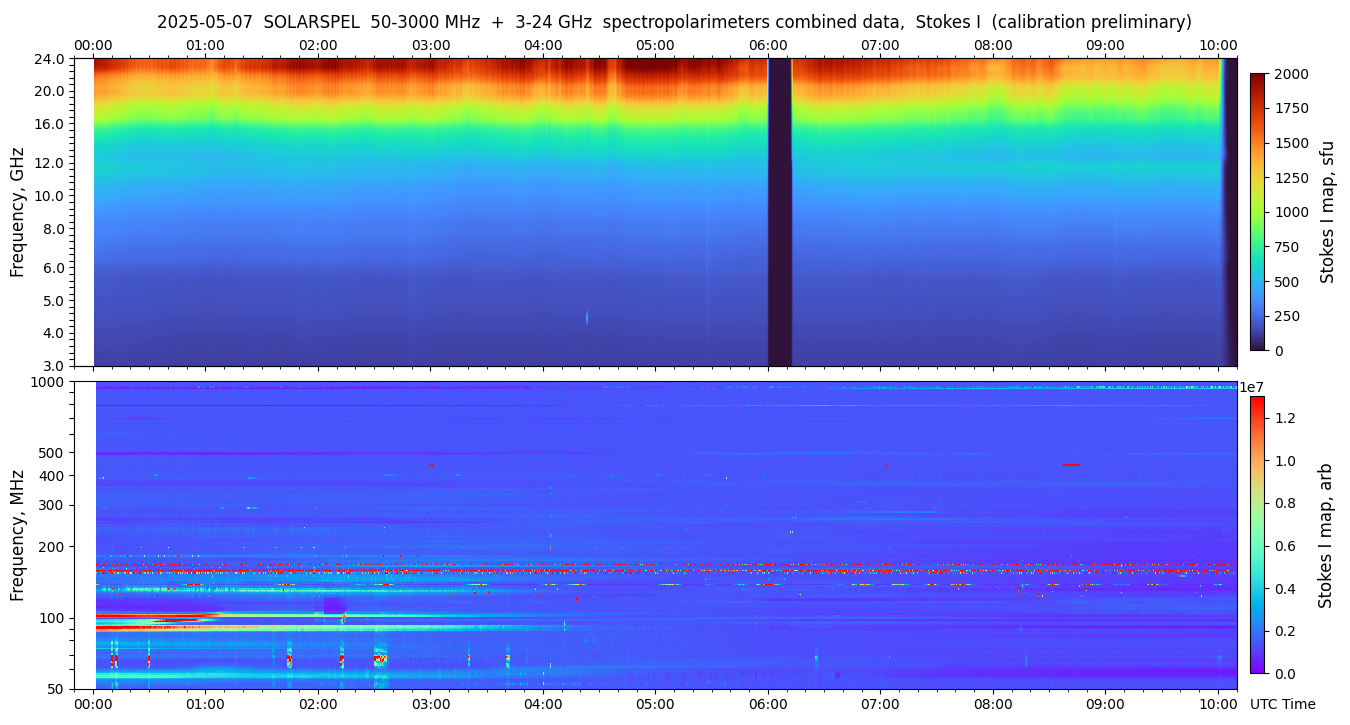Click the 03:00 tick label below the bottom plot

[x=431, y=704]
